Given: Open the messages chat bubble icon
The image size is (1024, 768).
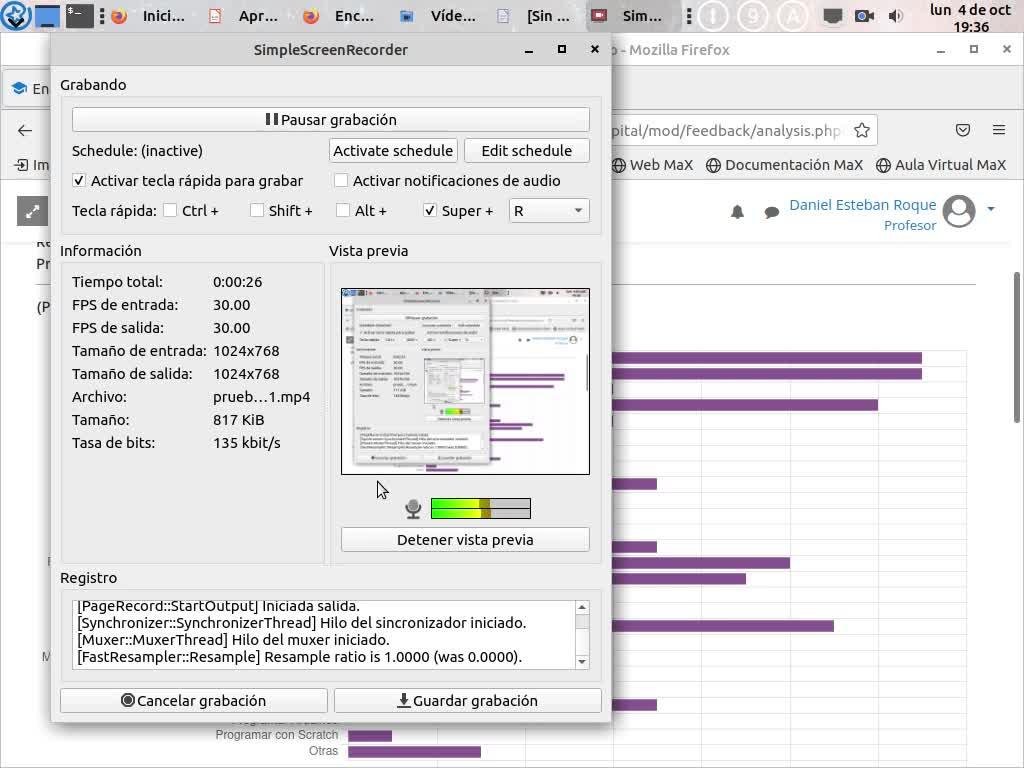Looking at the screenshot, I should [772, 212].
